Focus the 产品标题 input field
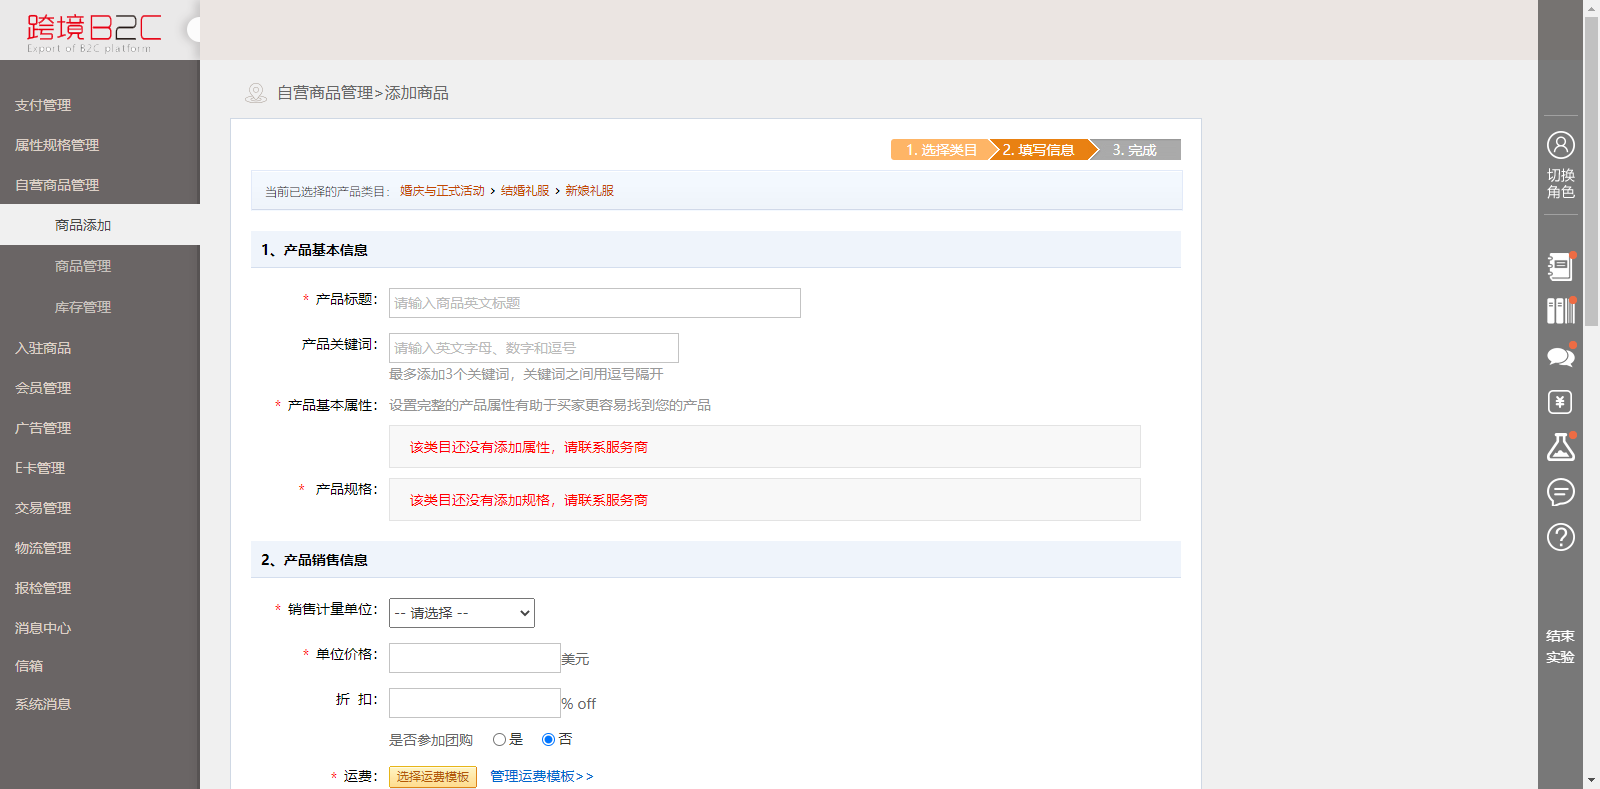 point(595,303)
